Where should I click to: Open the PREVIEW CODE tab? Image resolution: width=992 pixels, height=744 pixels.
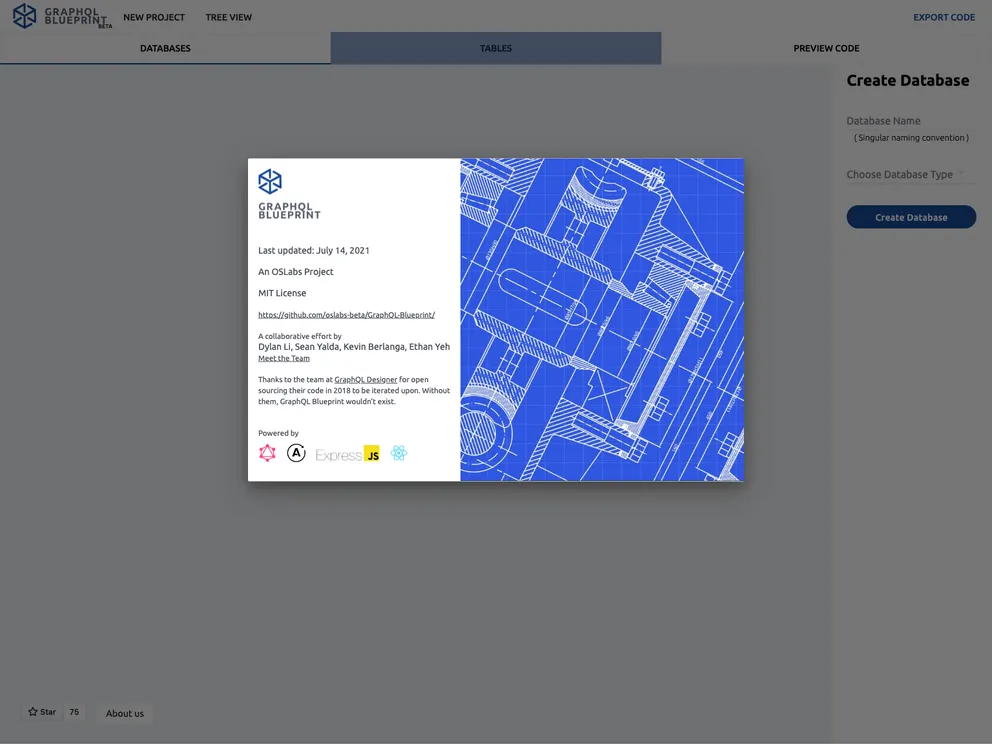[x=826, y=47]
